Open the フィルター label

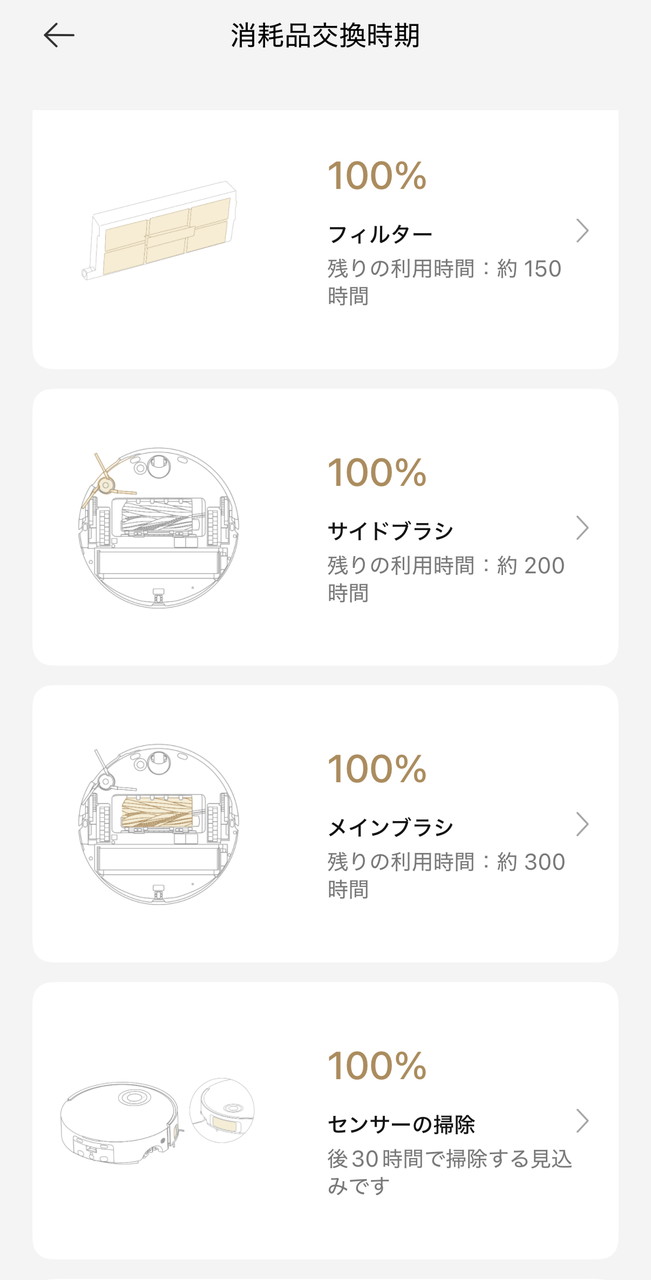click(x=380, y=235)
